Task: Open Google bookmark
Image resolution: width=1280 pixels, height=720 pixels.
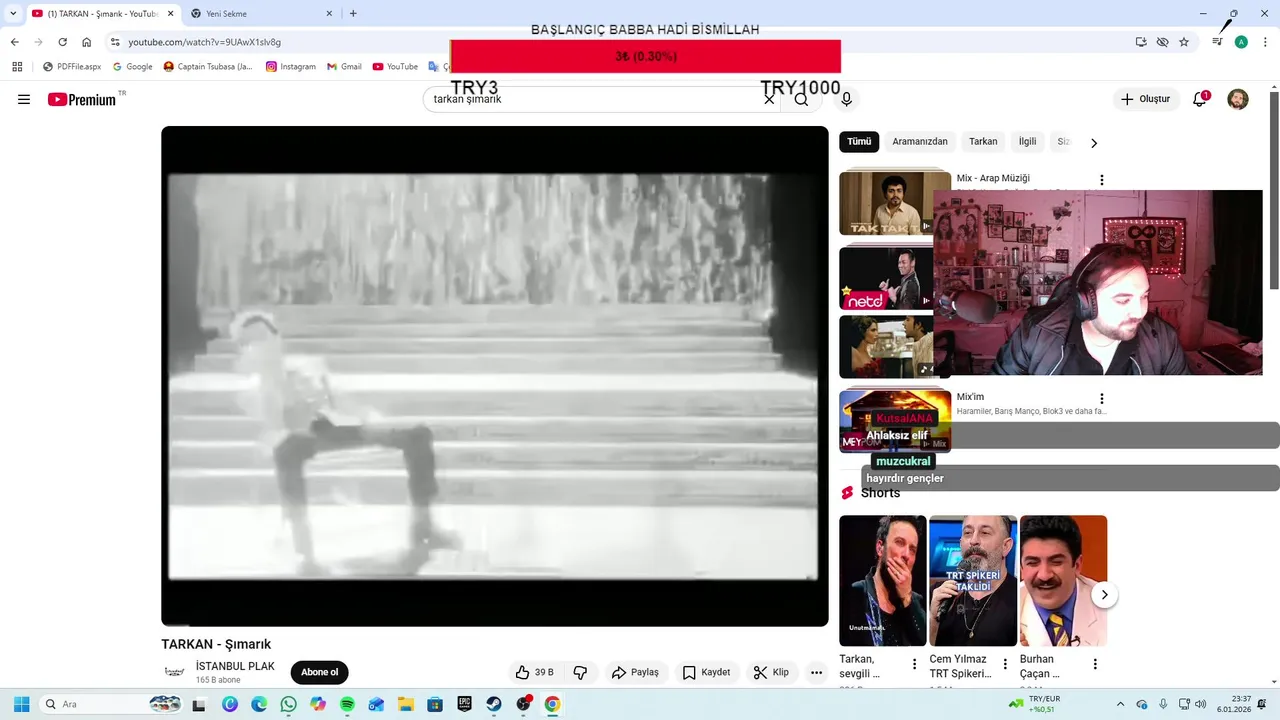Action: point(132,66)
